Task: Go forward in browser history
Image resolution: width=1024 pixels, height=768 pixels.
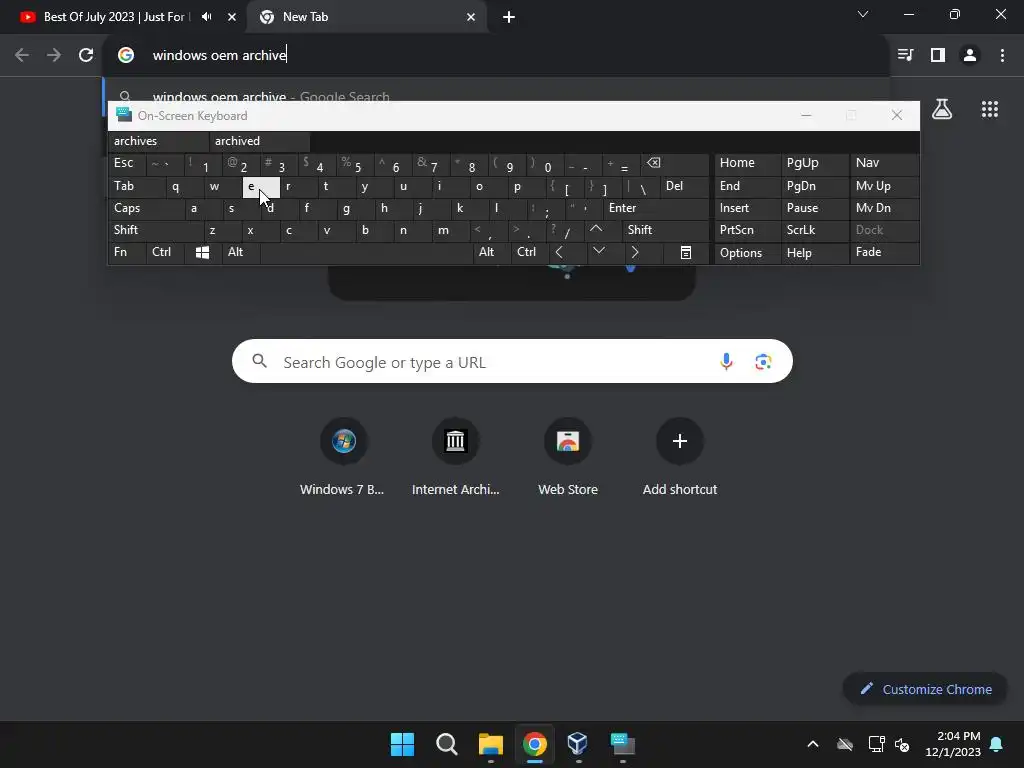Action: pyautogui.click(x=54, y=55)
